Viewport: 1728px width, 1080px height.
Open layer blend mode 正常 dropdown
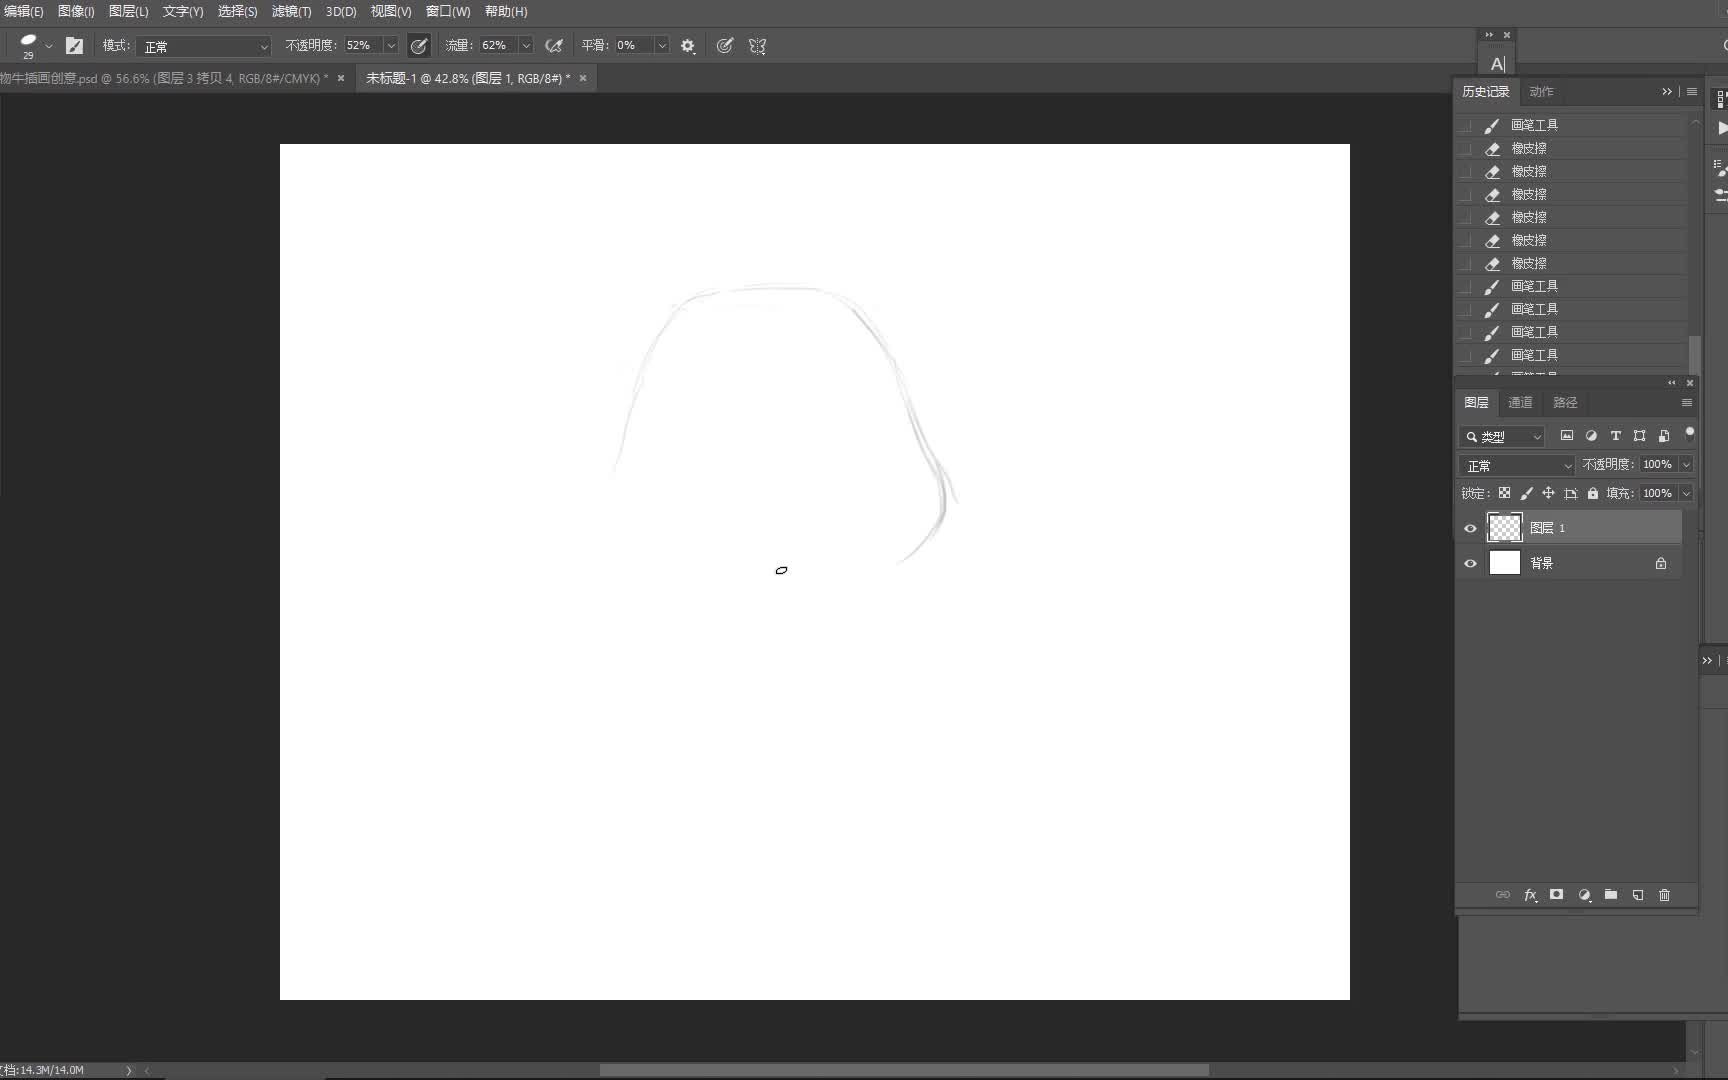tap(1517, 466)
